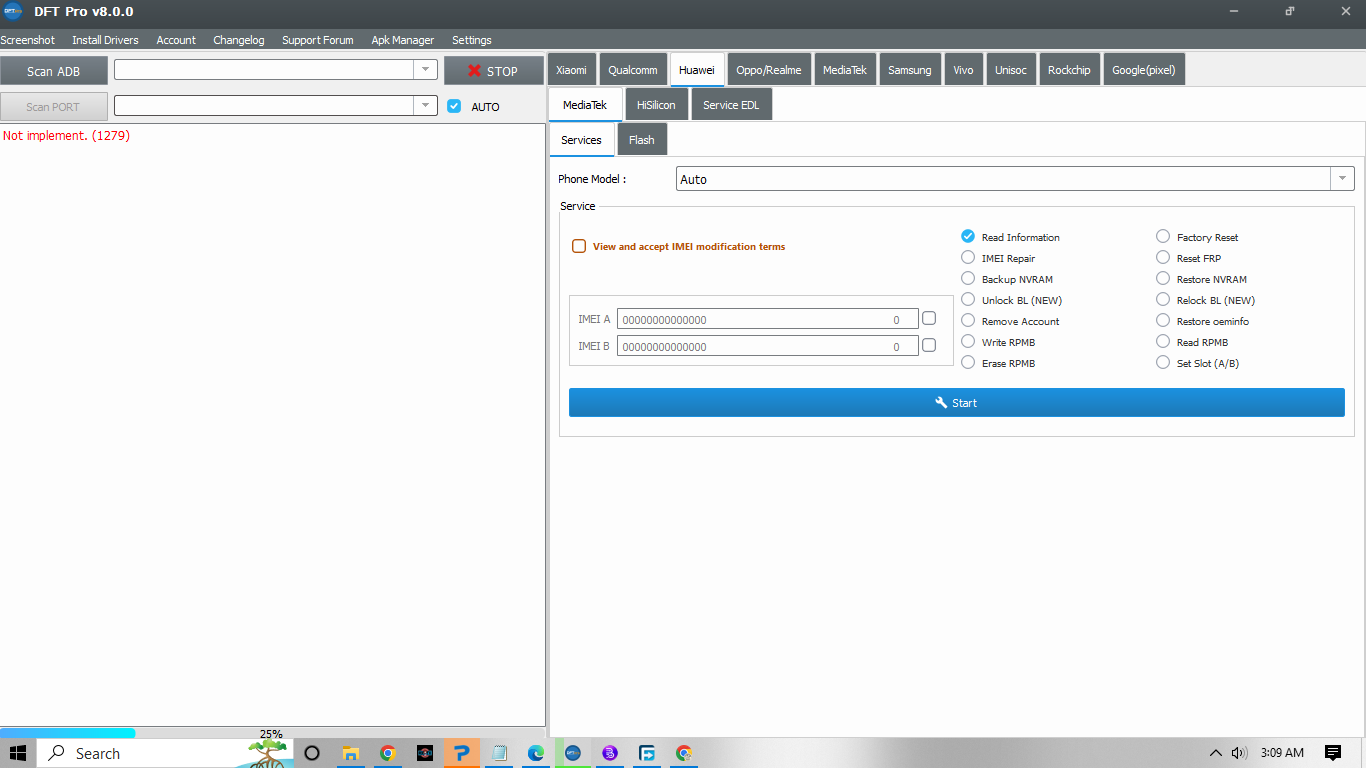Click the DFT Pro logo in the title bar
The image size is (1366, 768).
(13, 12)
